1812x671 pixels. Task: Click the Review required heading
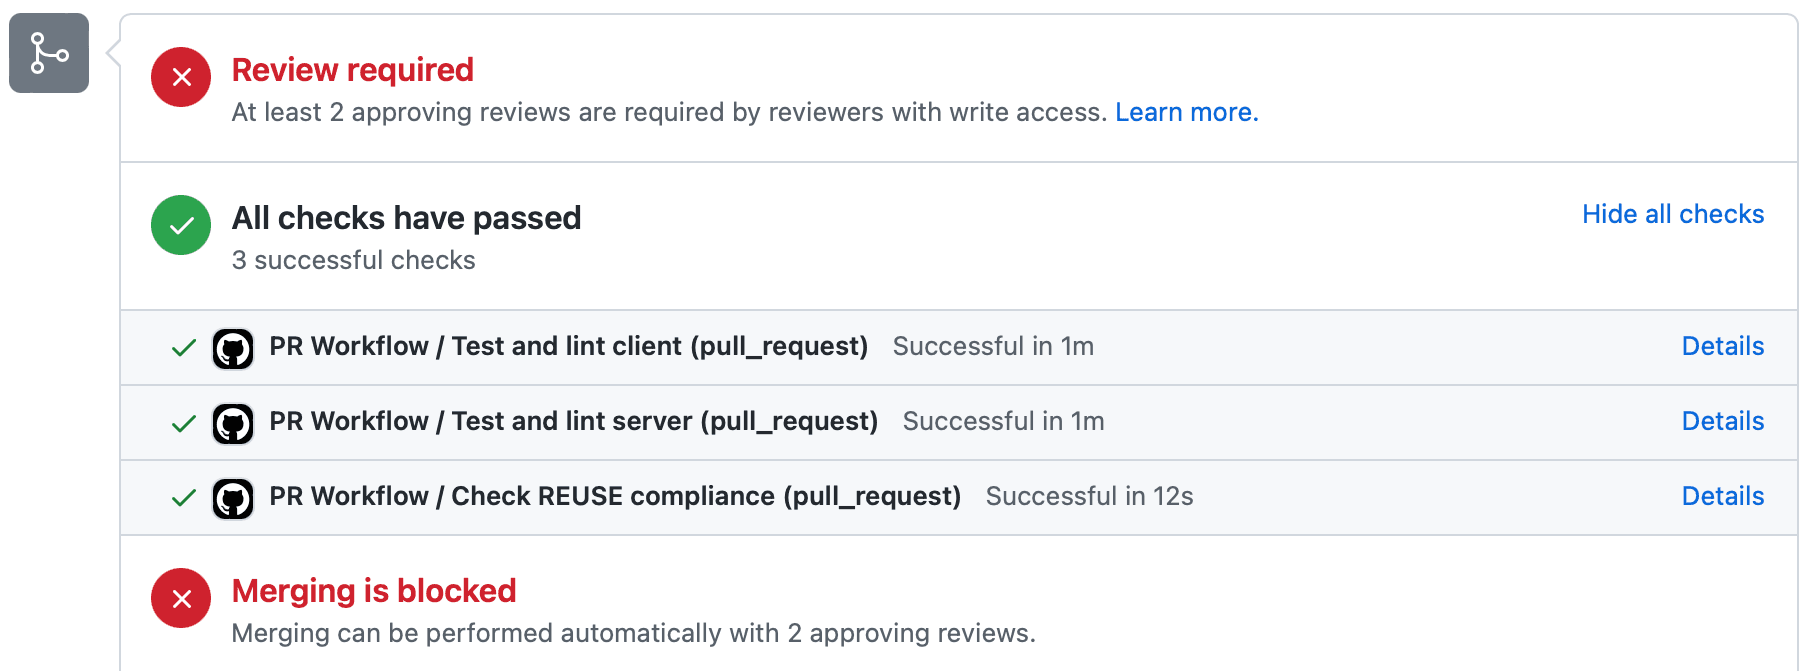point(352,70)
